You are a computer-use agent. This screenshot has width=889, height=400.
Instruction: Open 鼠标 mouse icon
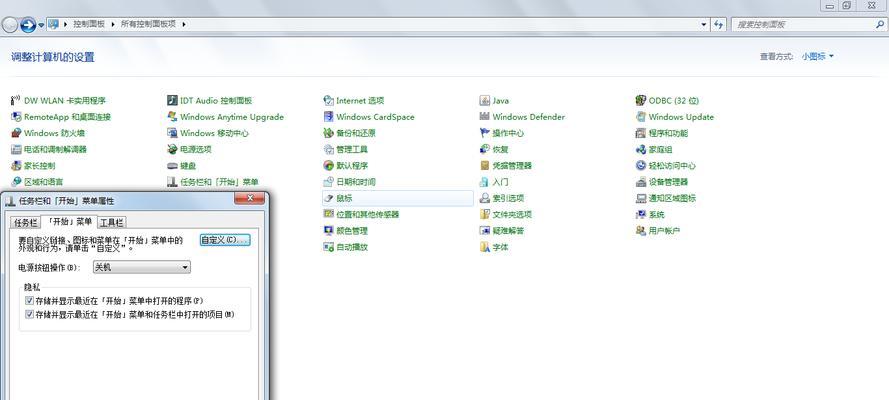click(x=328, y=199)
